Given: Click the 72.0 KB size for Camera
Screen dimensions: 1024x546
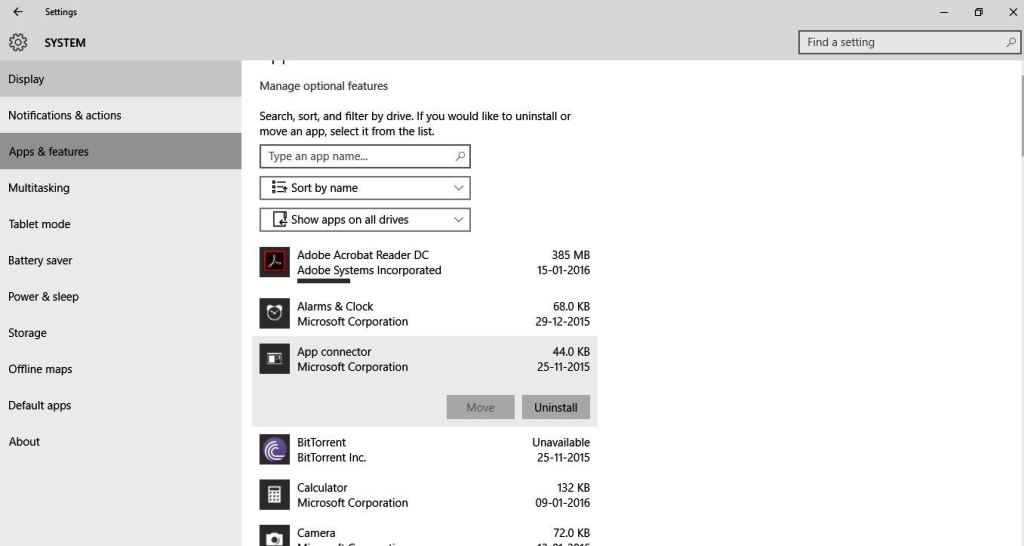Looking at the screenshot, I should 571,533.
